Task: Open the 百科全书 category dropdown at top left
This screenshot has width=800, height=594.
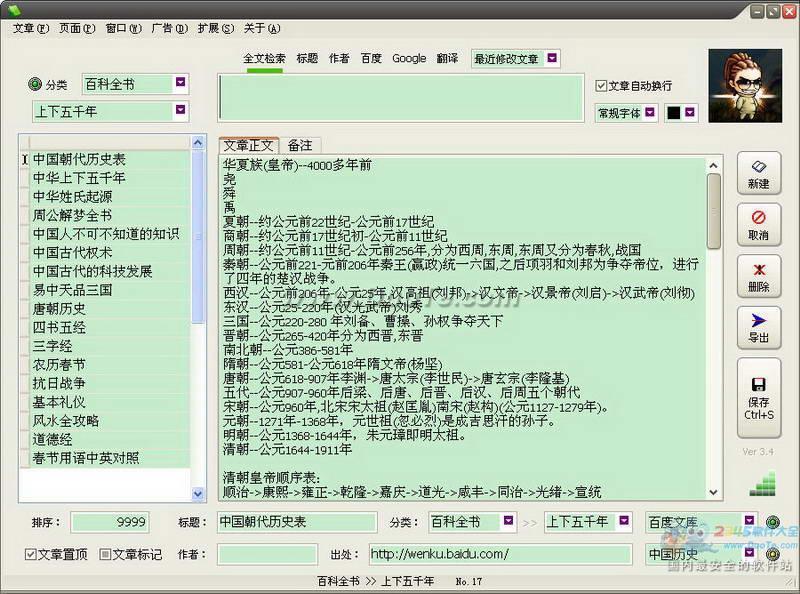Action: click(180, 83)
